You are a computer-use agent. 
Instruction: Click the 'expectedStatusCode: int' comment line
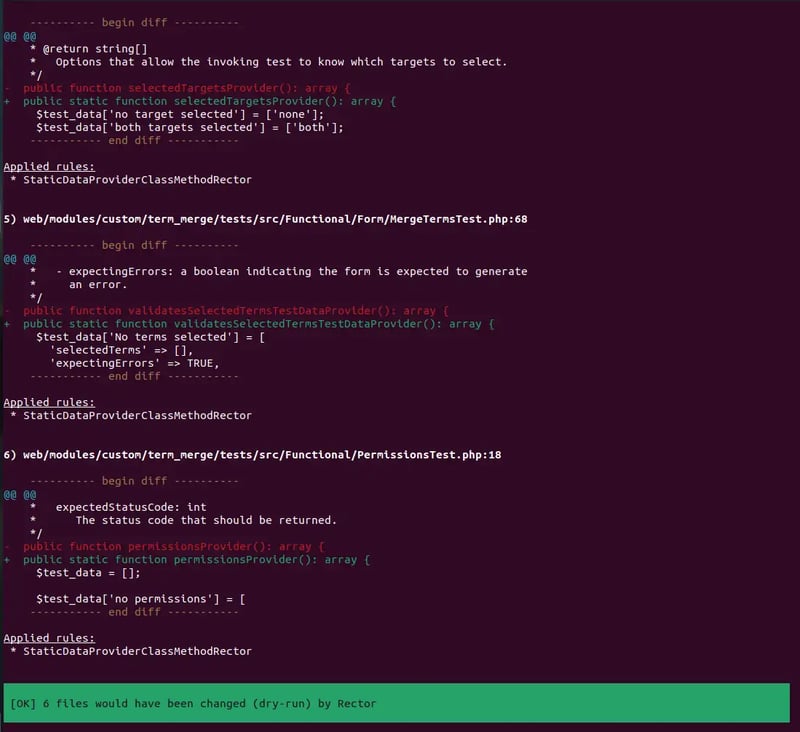[130, 507]
